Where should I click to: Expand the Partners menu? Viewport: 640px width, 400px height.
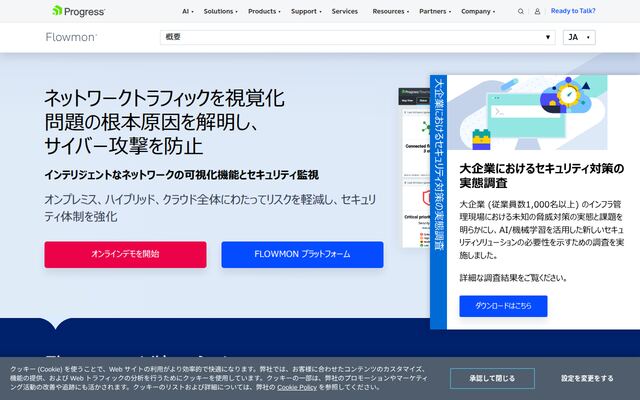435,11
